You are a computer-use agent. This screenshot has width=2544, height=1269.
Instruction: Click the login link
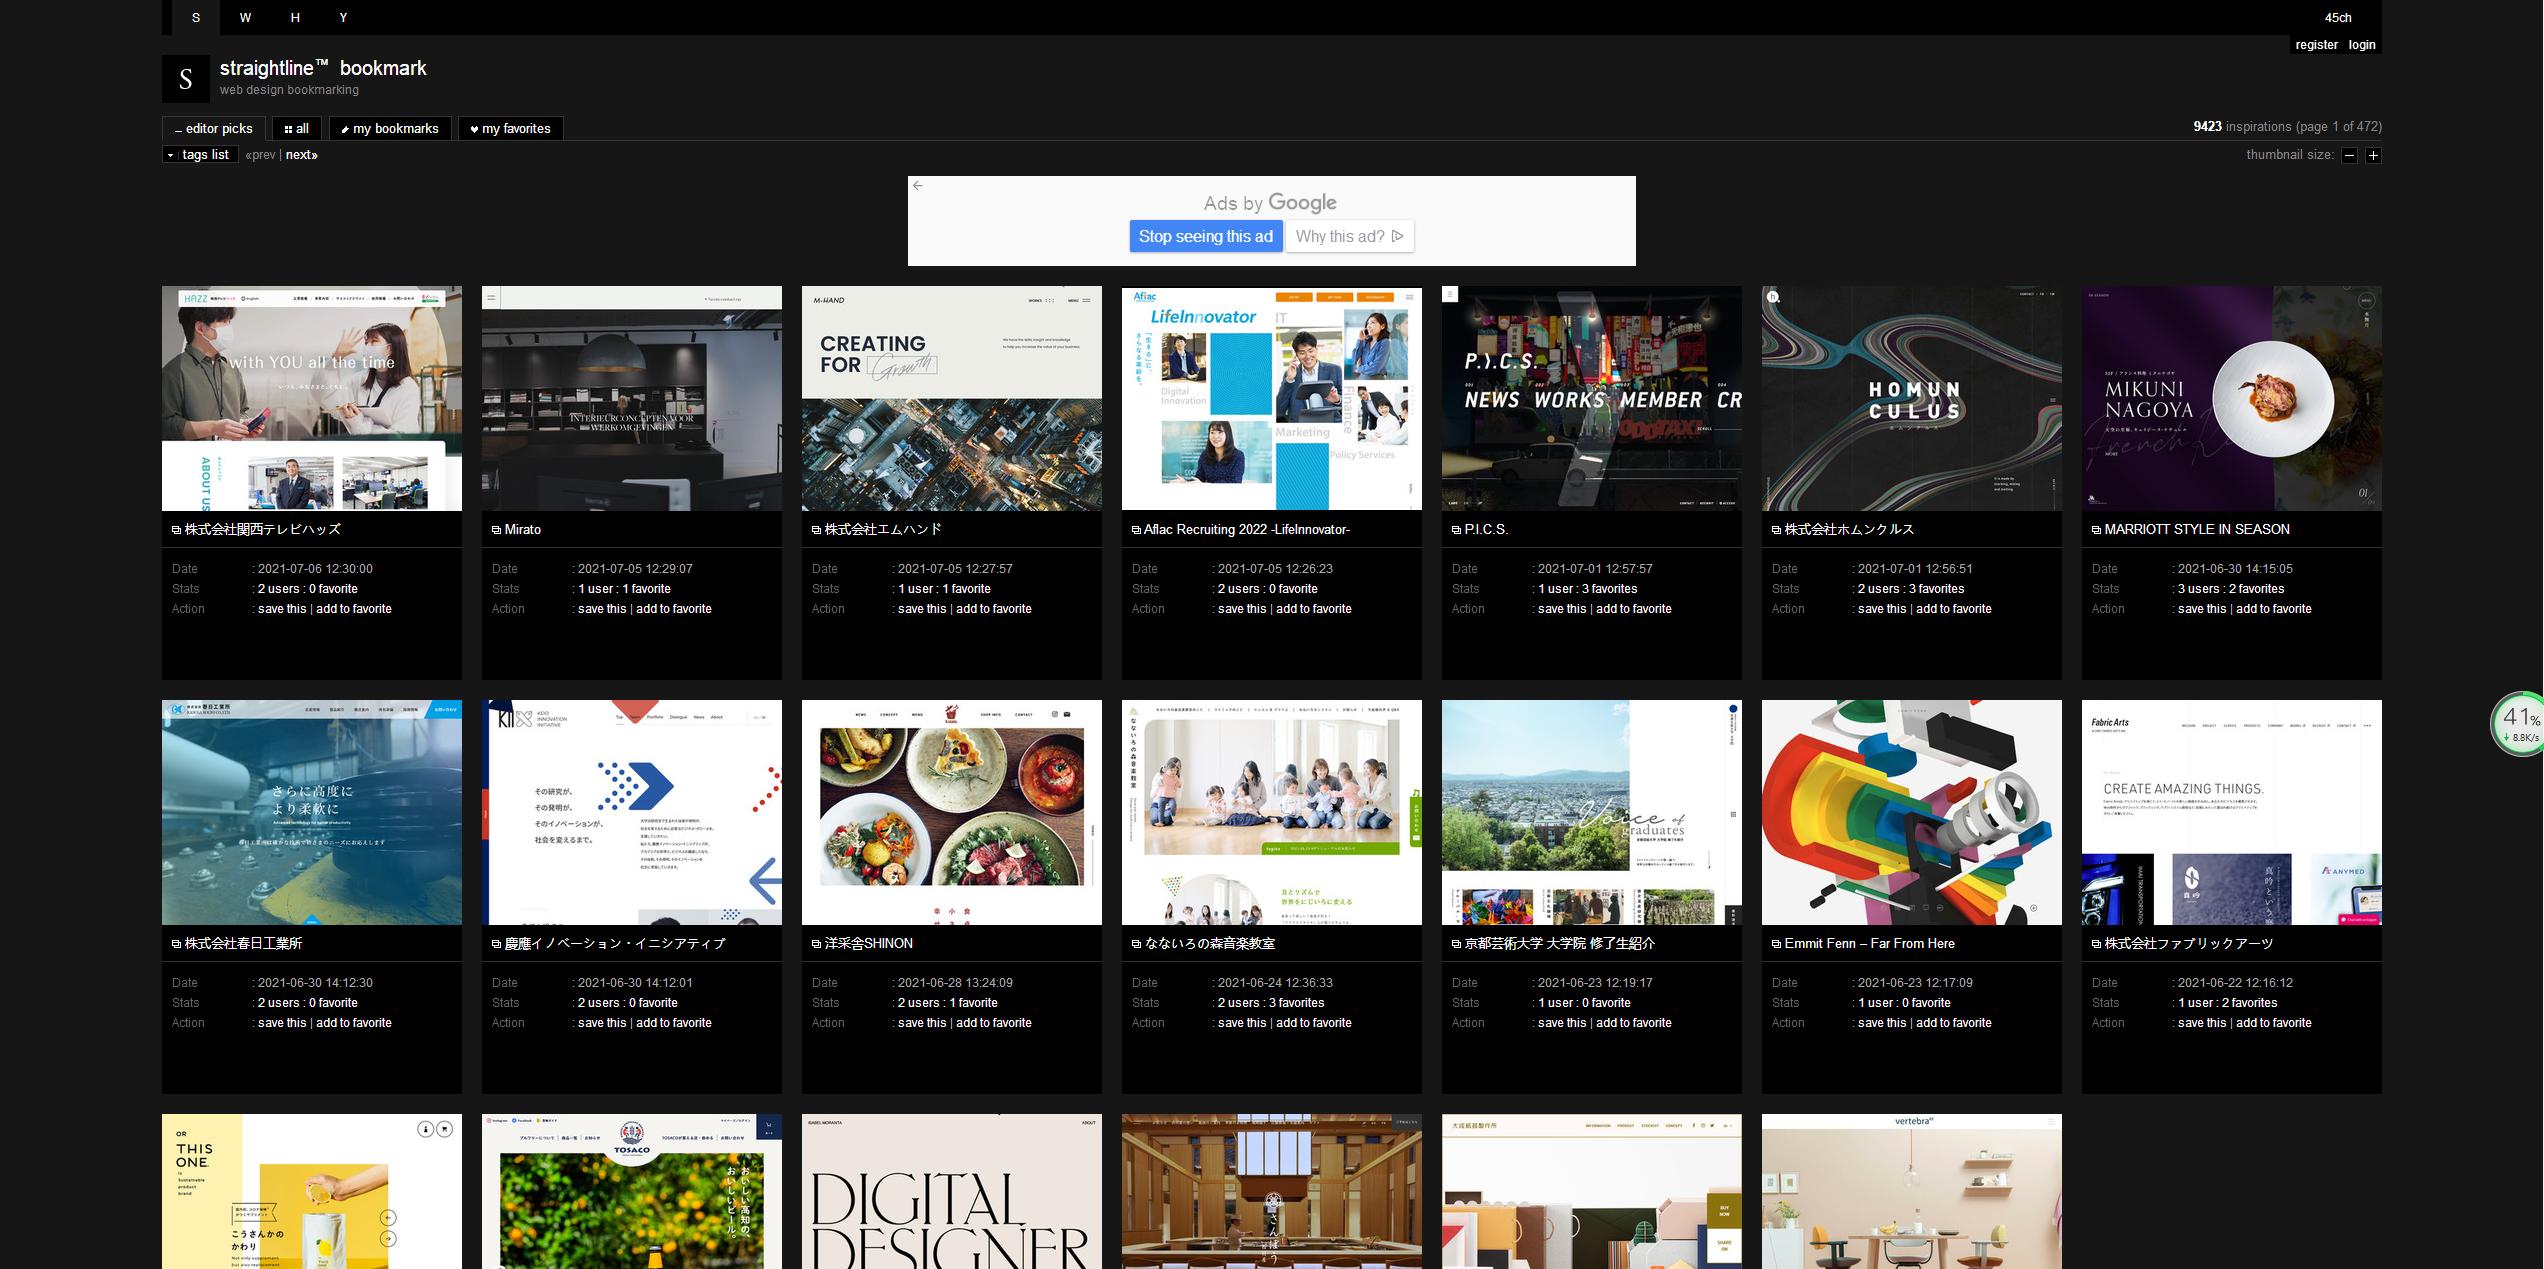2362,45
